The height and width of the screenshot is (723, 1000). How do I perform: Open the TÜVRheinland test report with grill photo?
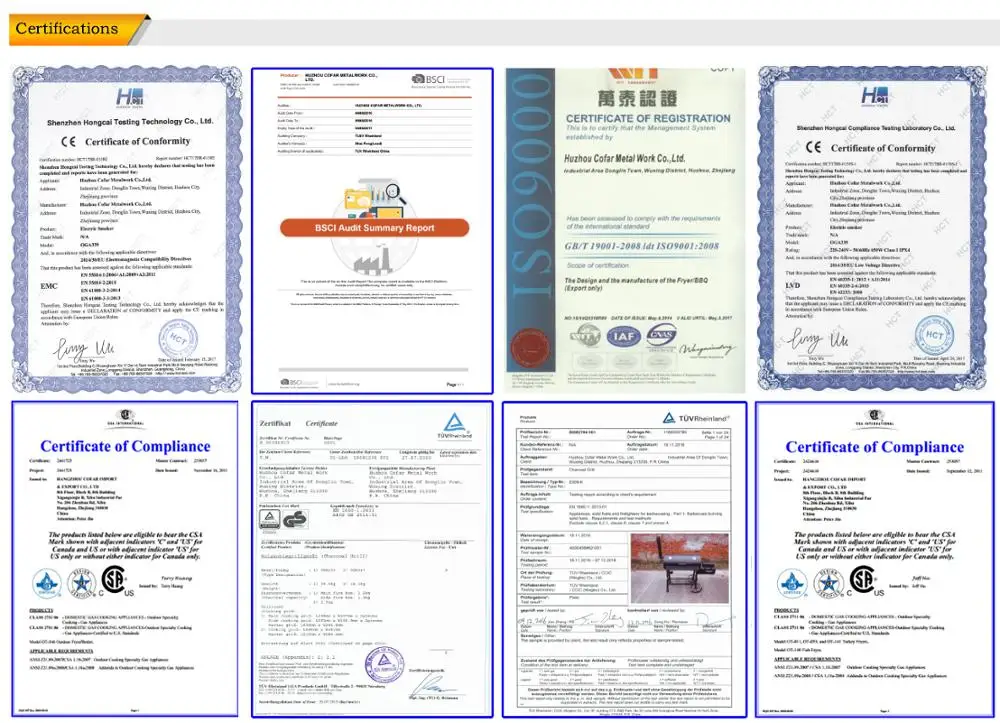pos(624,559)
